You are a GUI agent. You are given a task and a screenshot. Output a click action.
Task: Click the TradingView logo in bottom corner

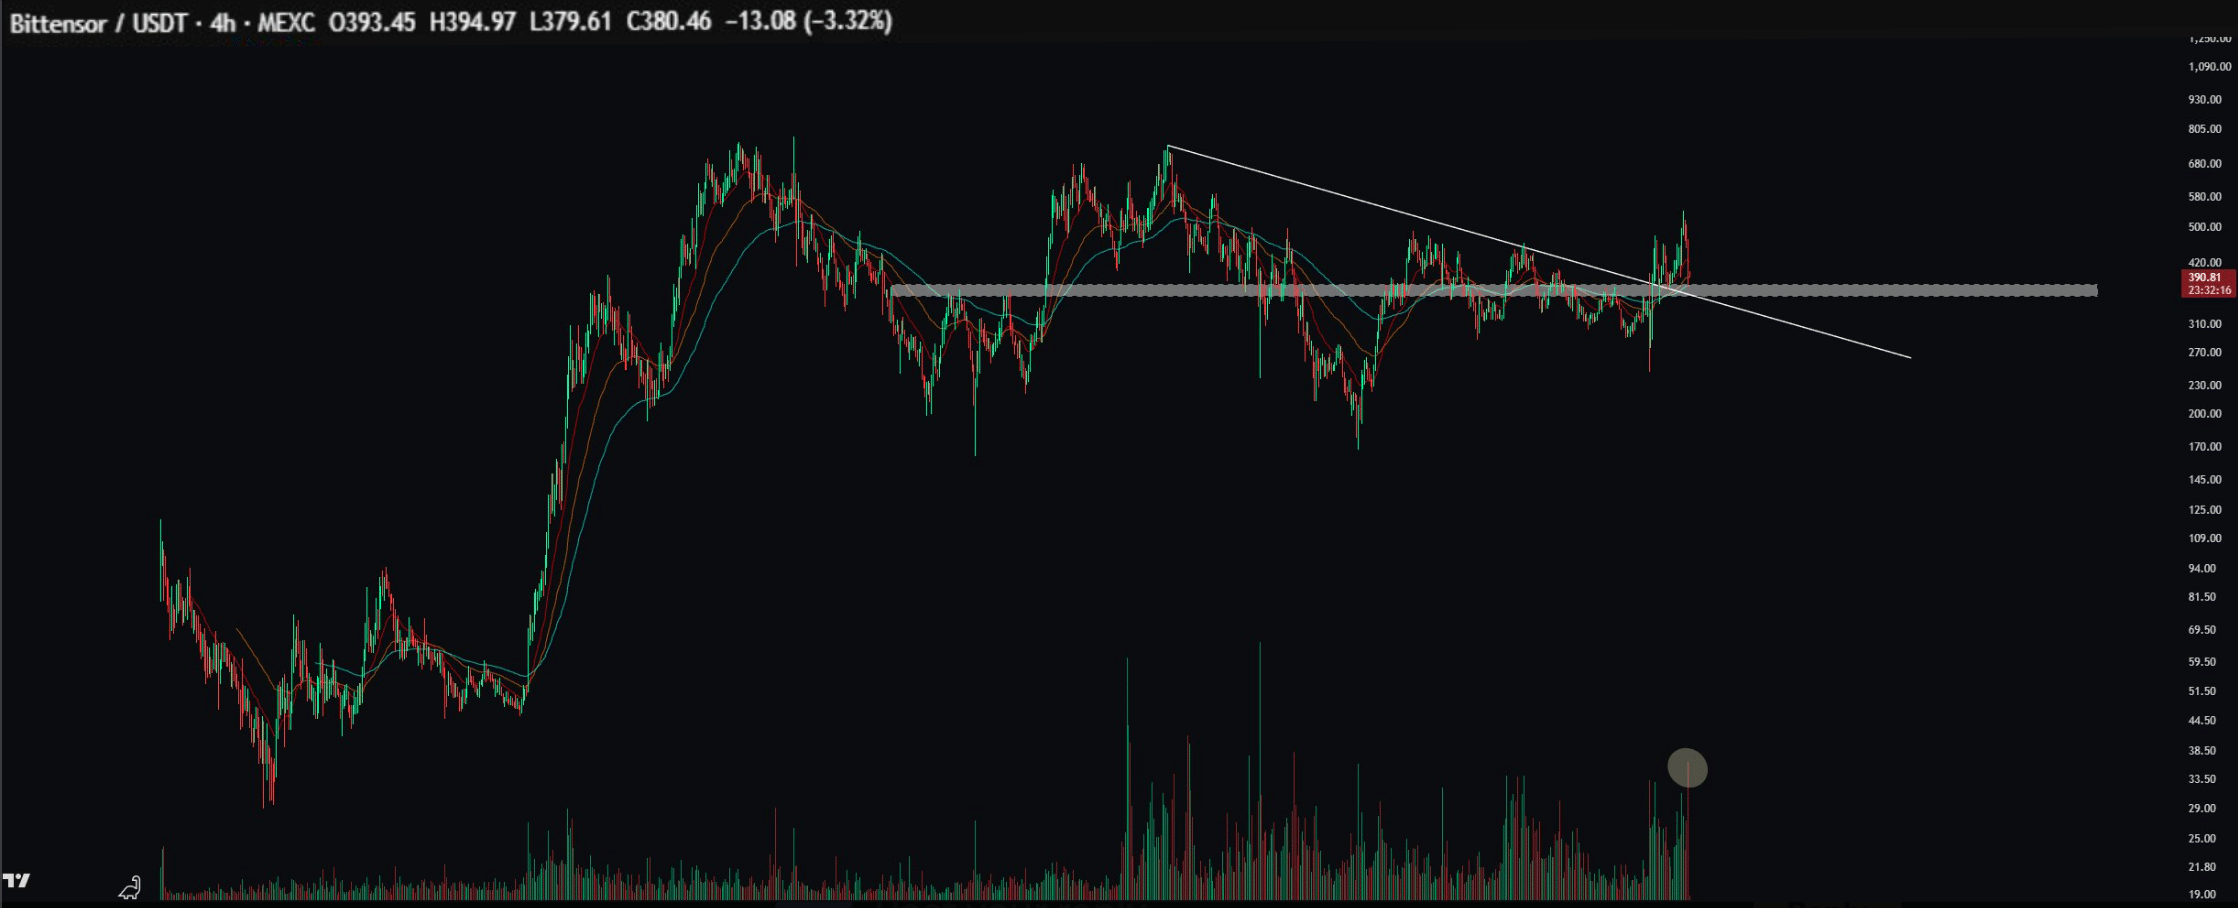pyautogui.click(x=17, y=880)
